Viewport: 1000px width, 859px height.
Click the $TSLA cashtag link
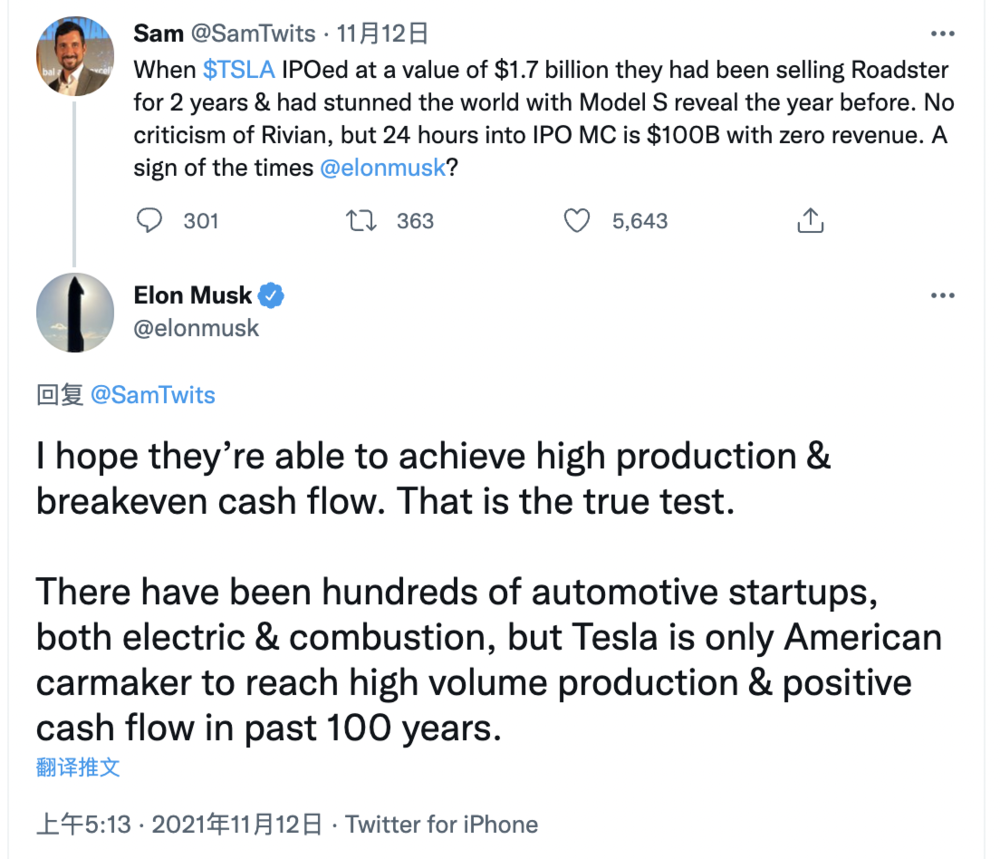point(238,72)
